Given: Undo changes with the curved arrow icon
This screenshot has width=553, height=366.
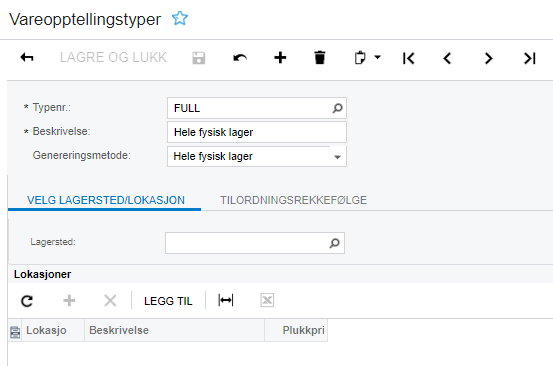Looking at the screenshot, I should coord(240,58).
